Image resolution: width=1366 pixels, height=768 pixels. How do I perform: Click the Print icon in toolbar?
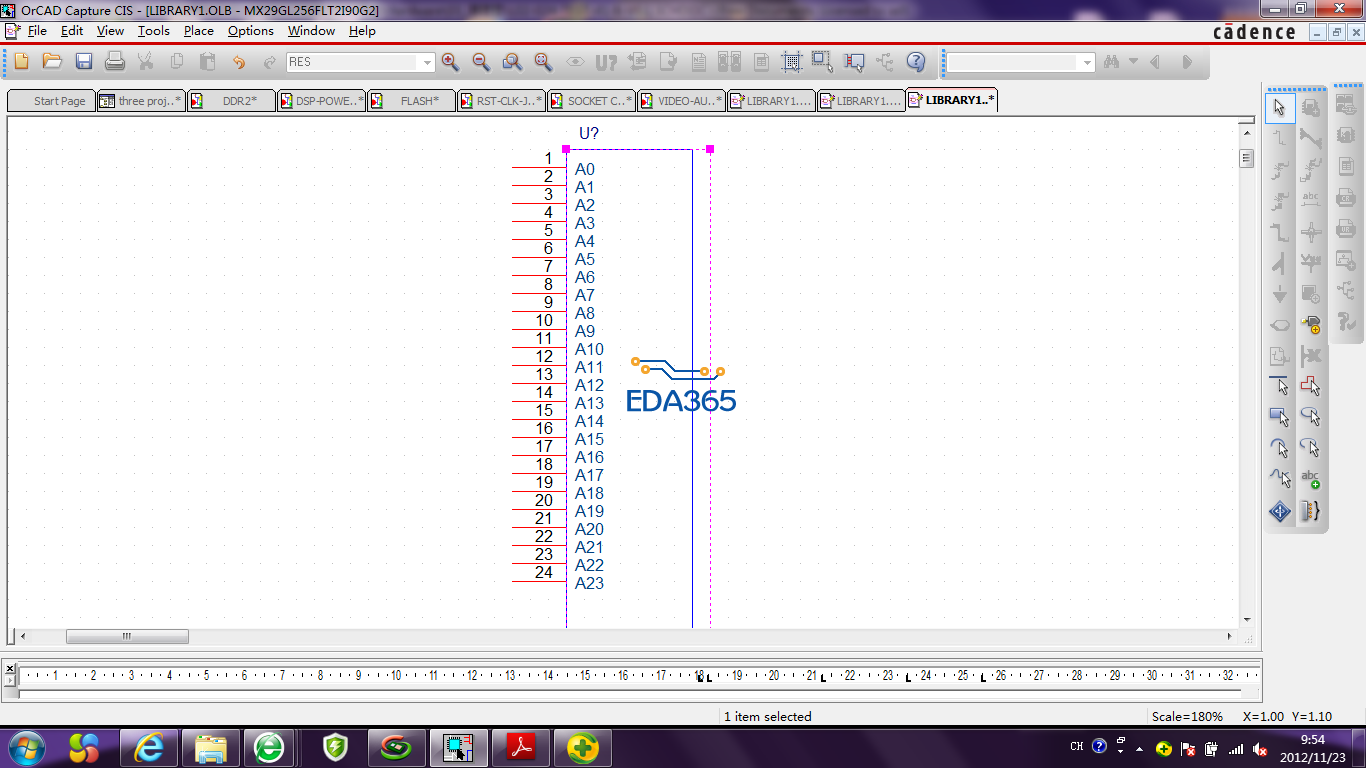115,62
